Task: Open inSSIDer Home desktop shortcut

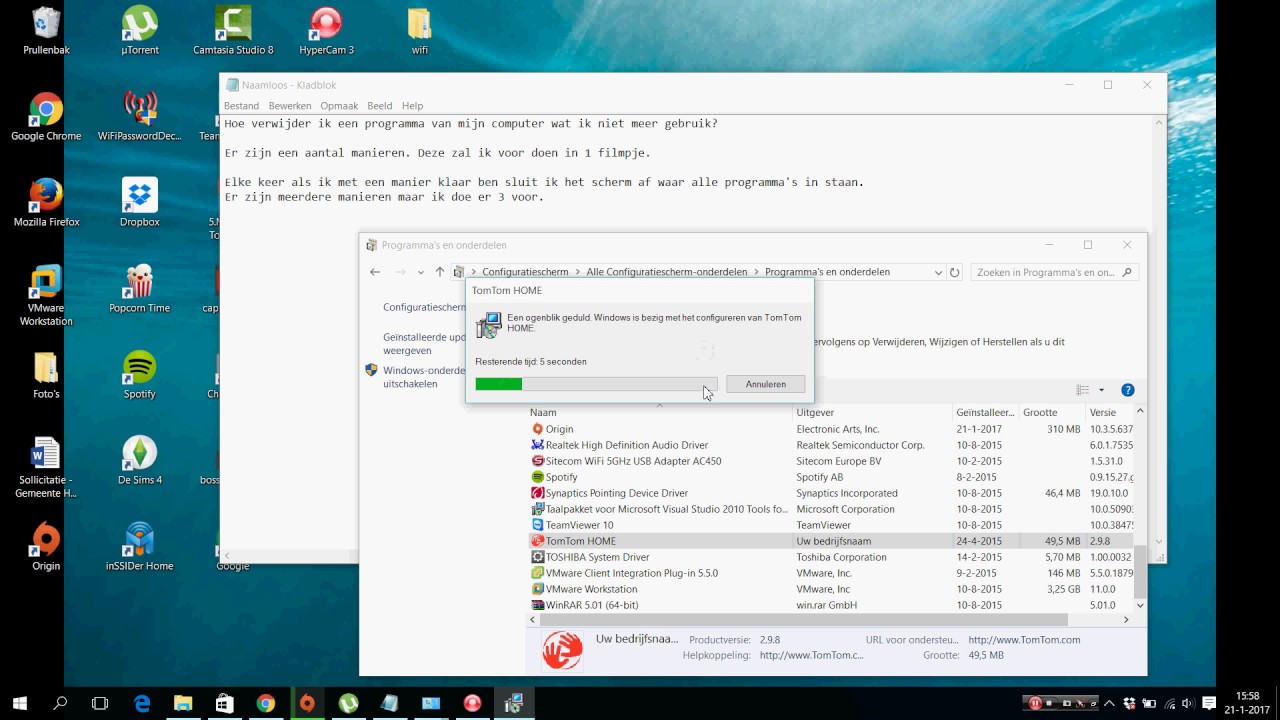Action: click(140, 547)
